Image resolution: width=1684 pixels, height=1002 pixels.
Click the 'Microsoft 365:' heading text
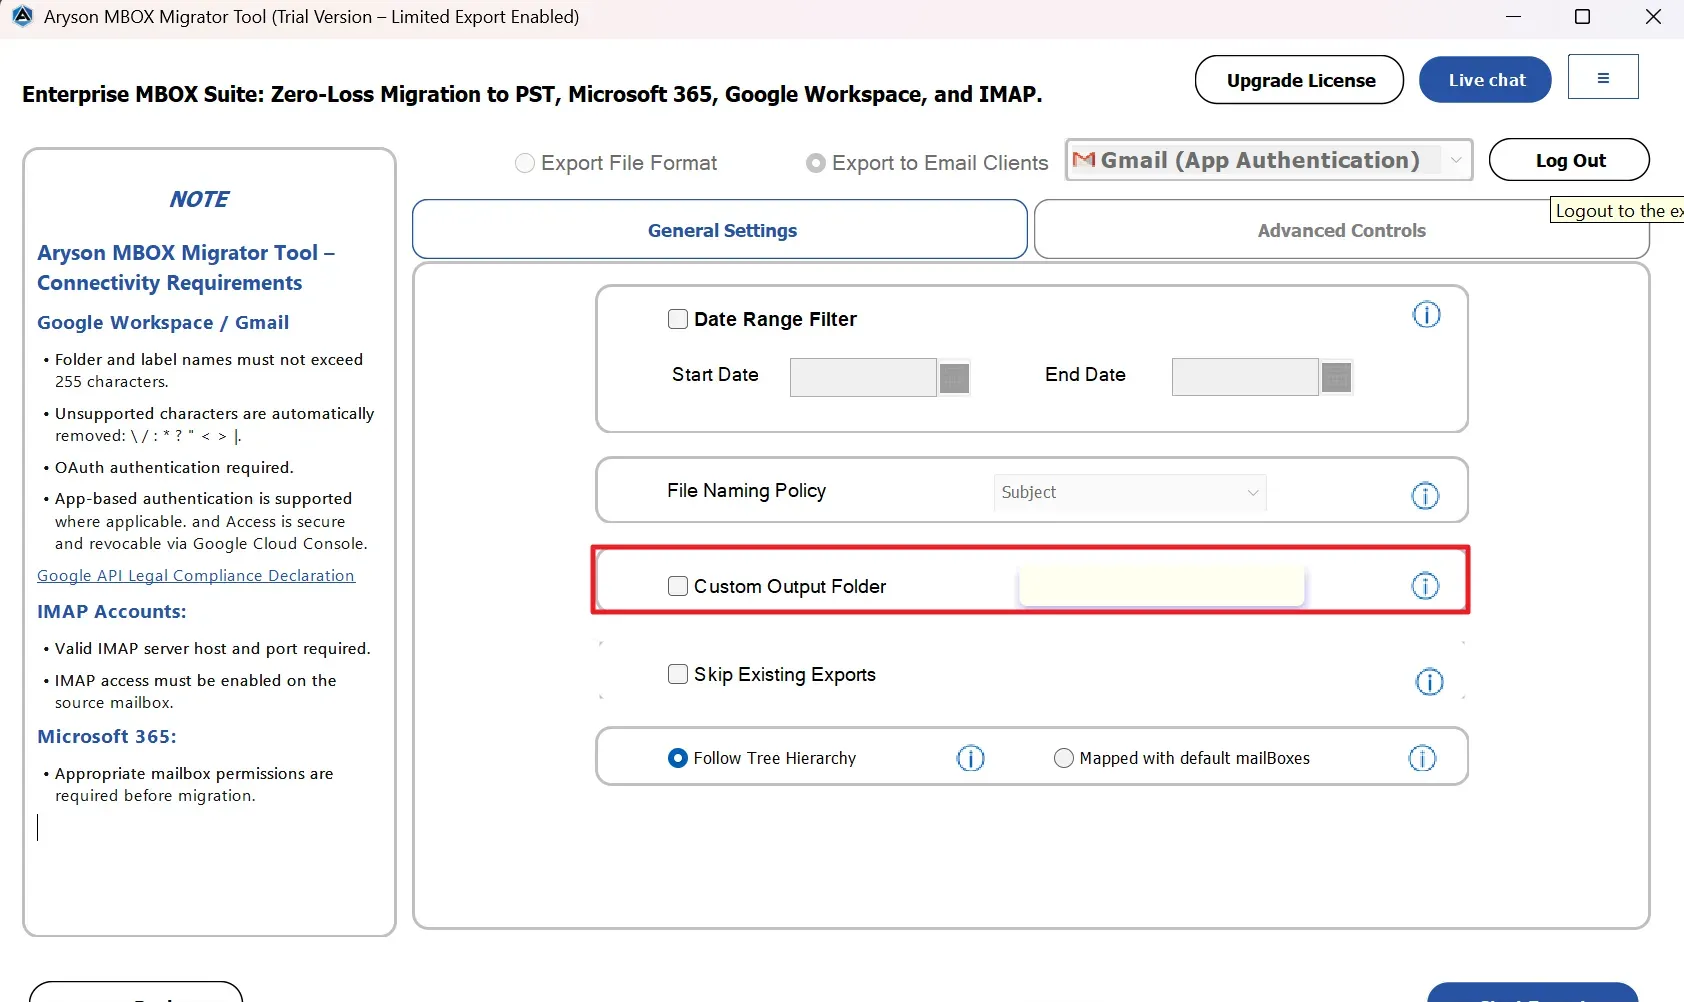(107, 736)
